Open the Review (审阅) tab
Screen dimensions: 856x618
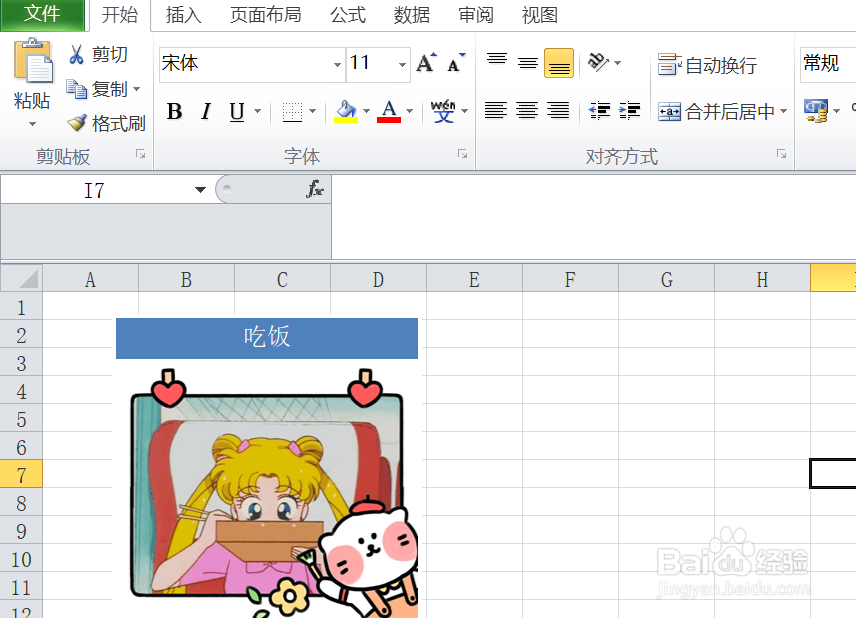(475, 15)
